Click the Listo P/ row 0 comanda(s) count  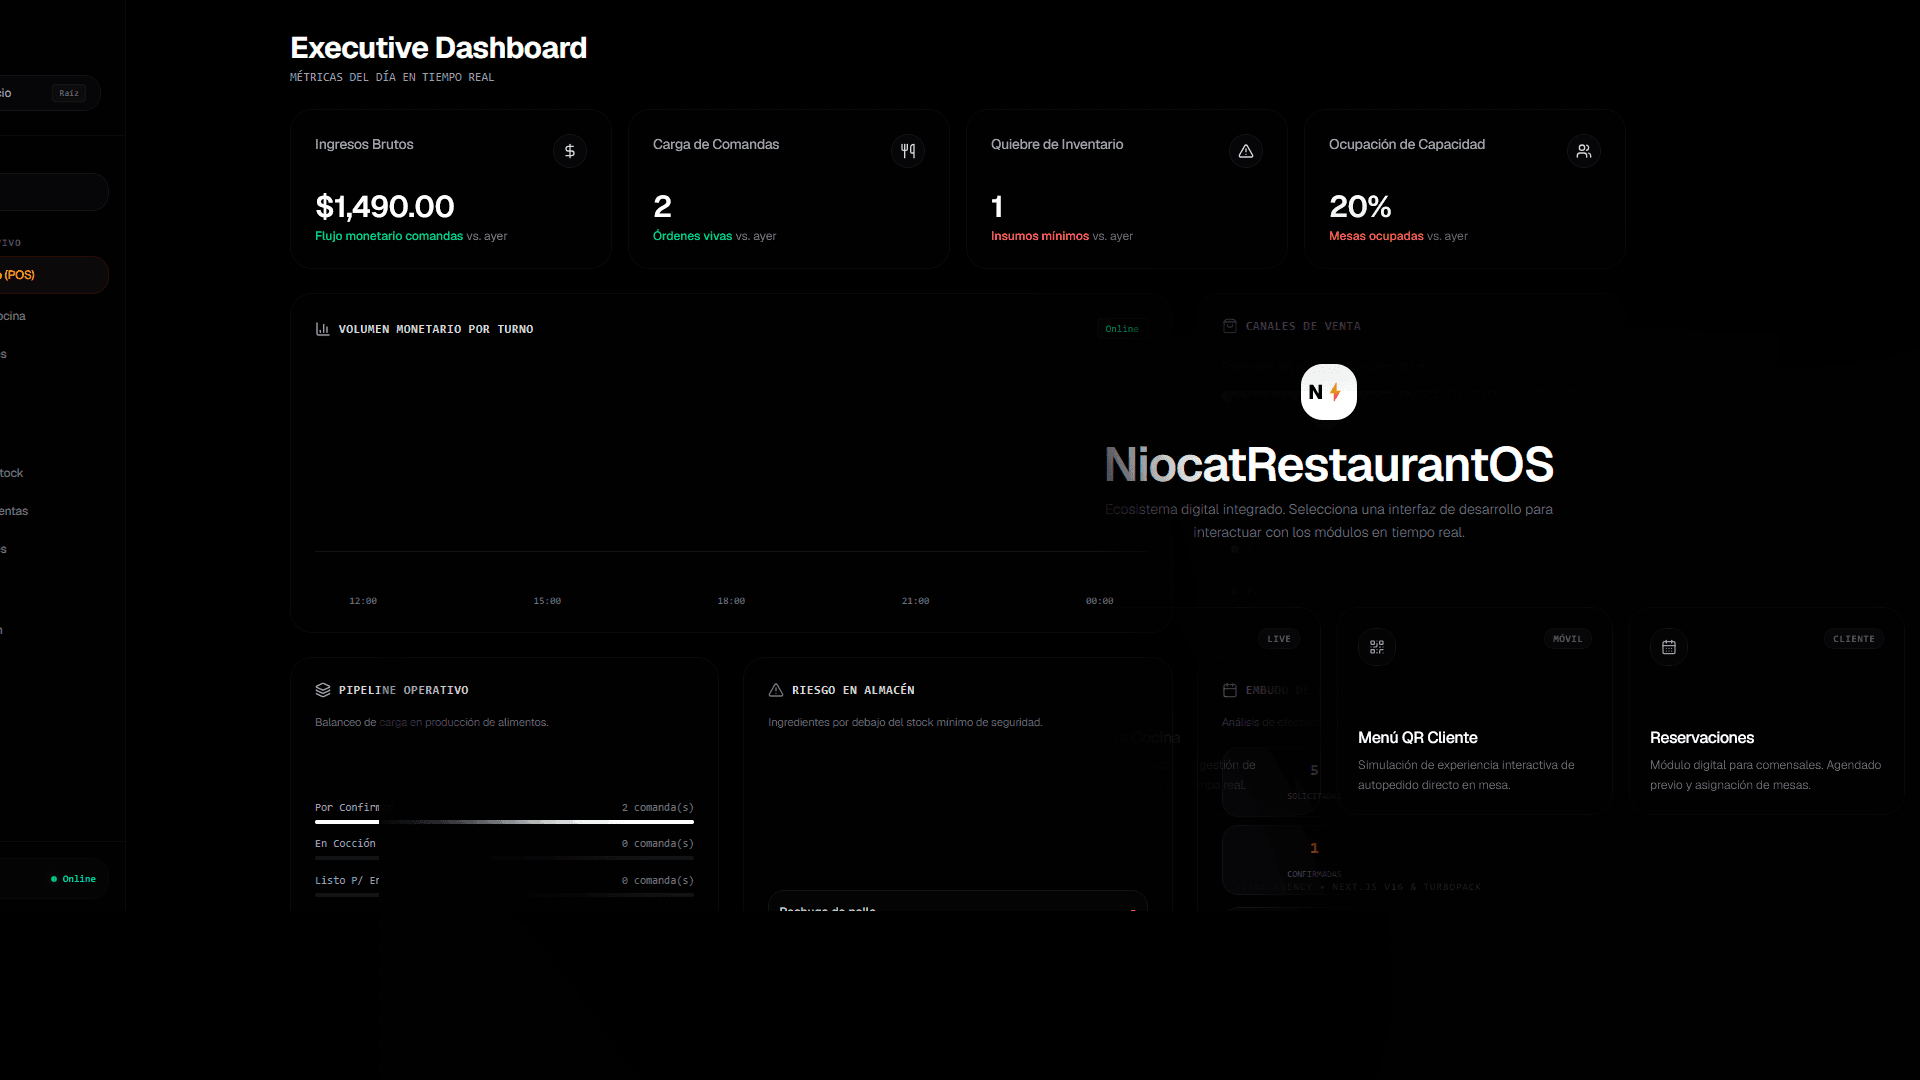click(x=657, y=880)
